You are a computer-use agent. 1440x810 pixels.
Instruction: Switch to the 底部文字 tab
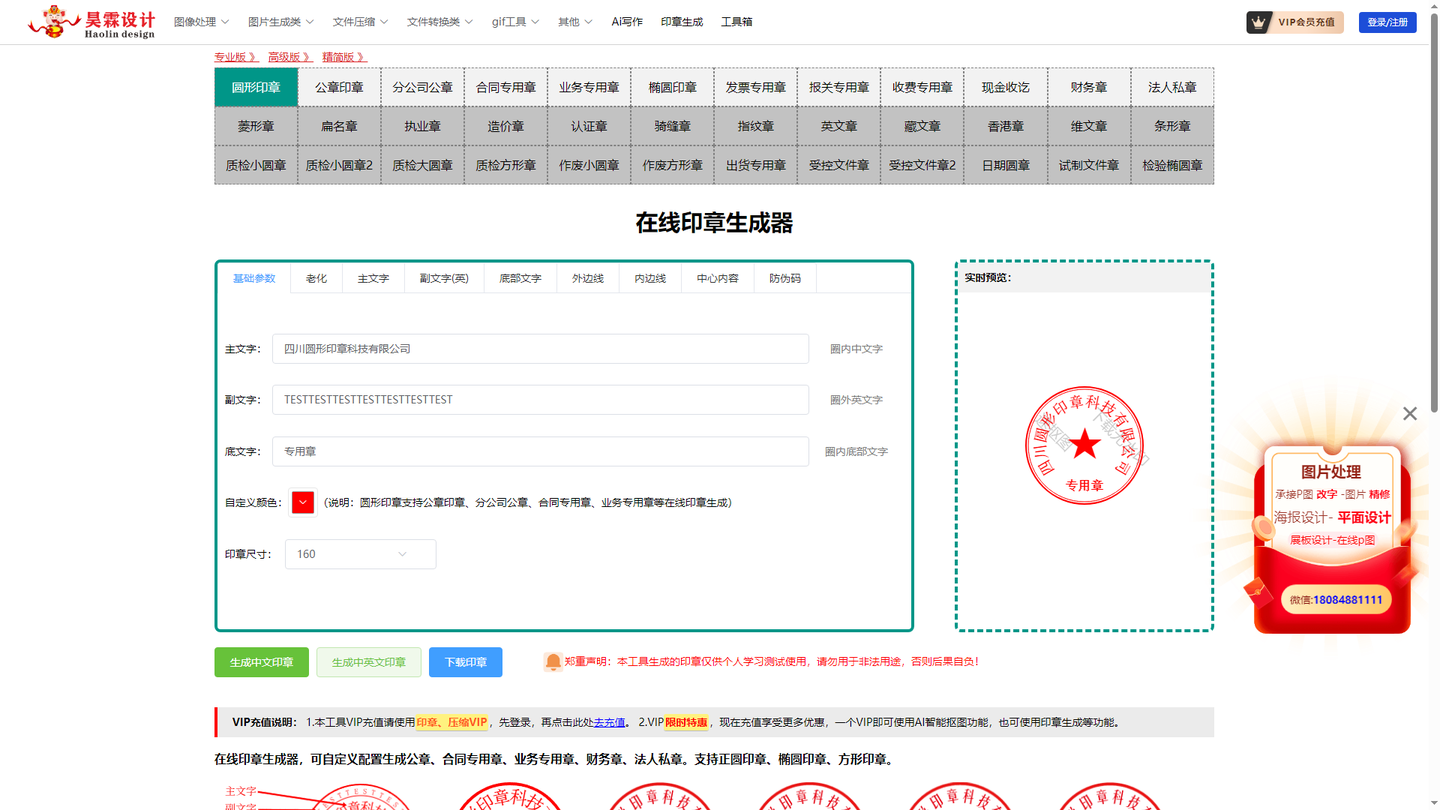[x=520, y=278]
